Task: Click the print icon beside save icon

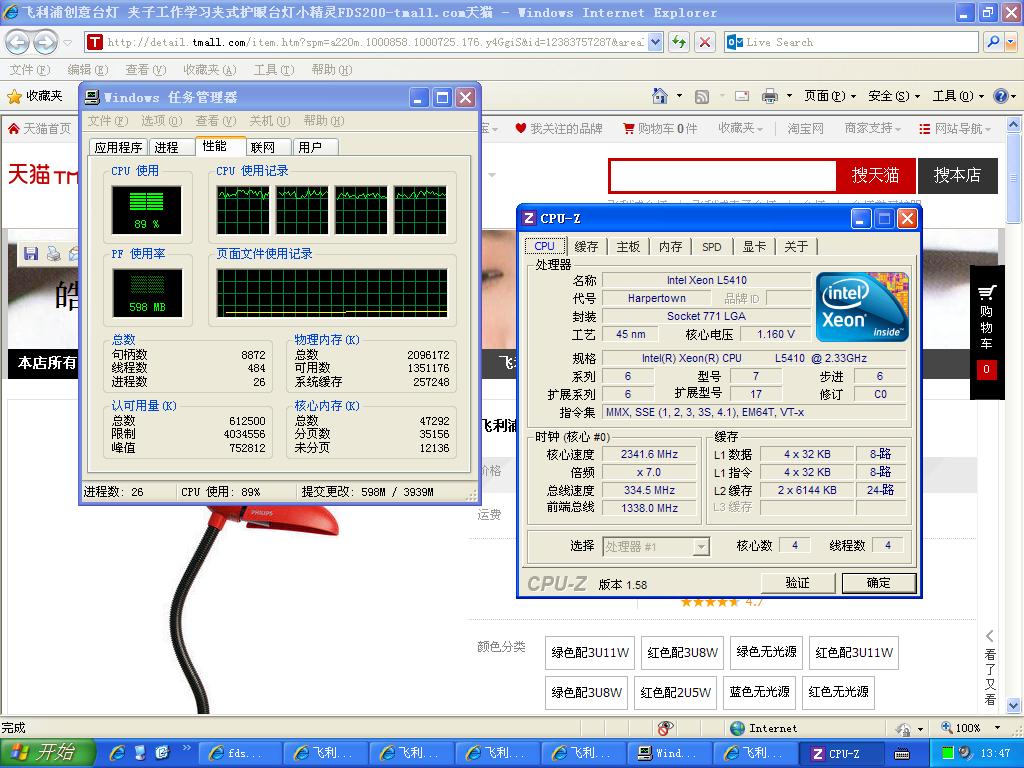Action: (x=54, y=253)
